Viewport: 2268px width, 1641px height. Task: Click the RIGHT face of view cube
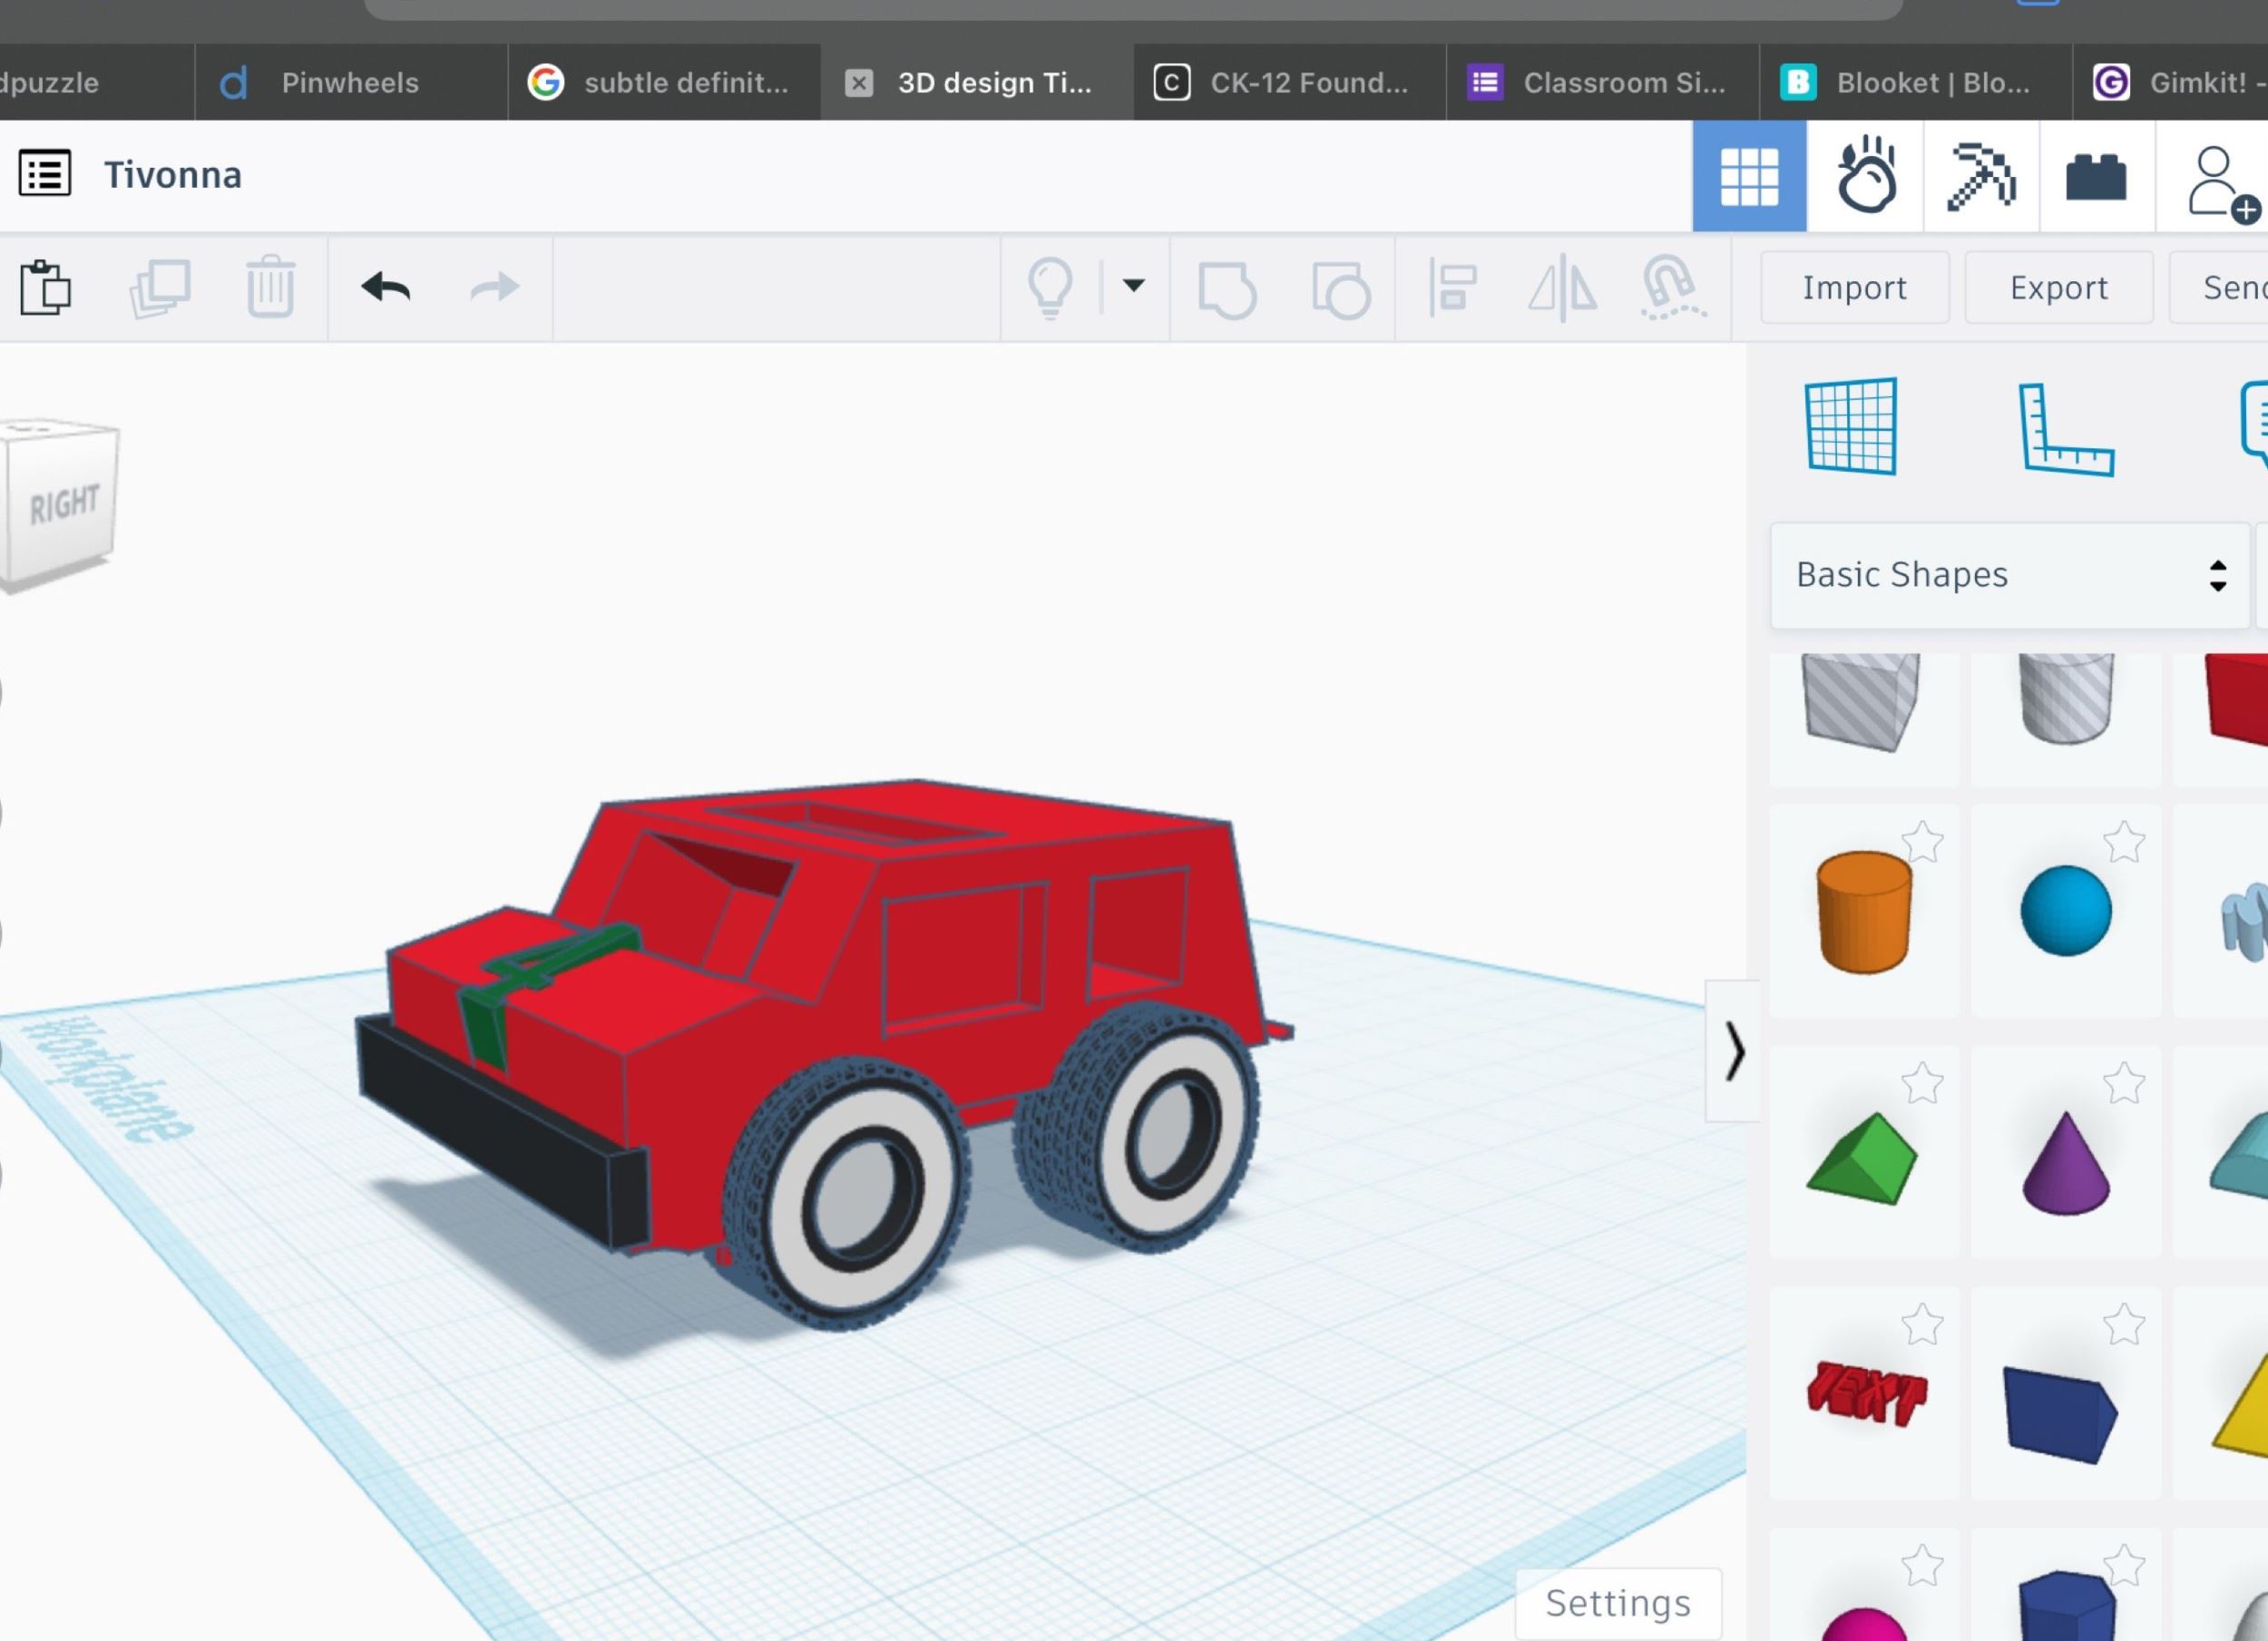64,505
